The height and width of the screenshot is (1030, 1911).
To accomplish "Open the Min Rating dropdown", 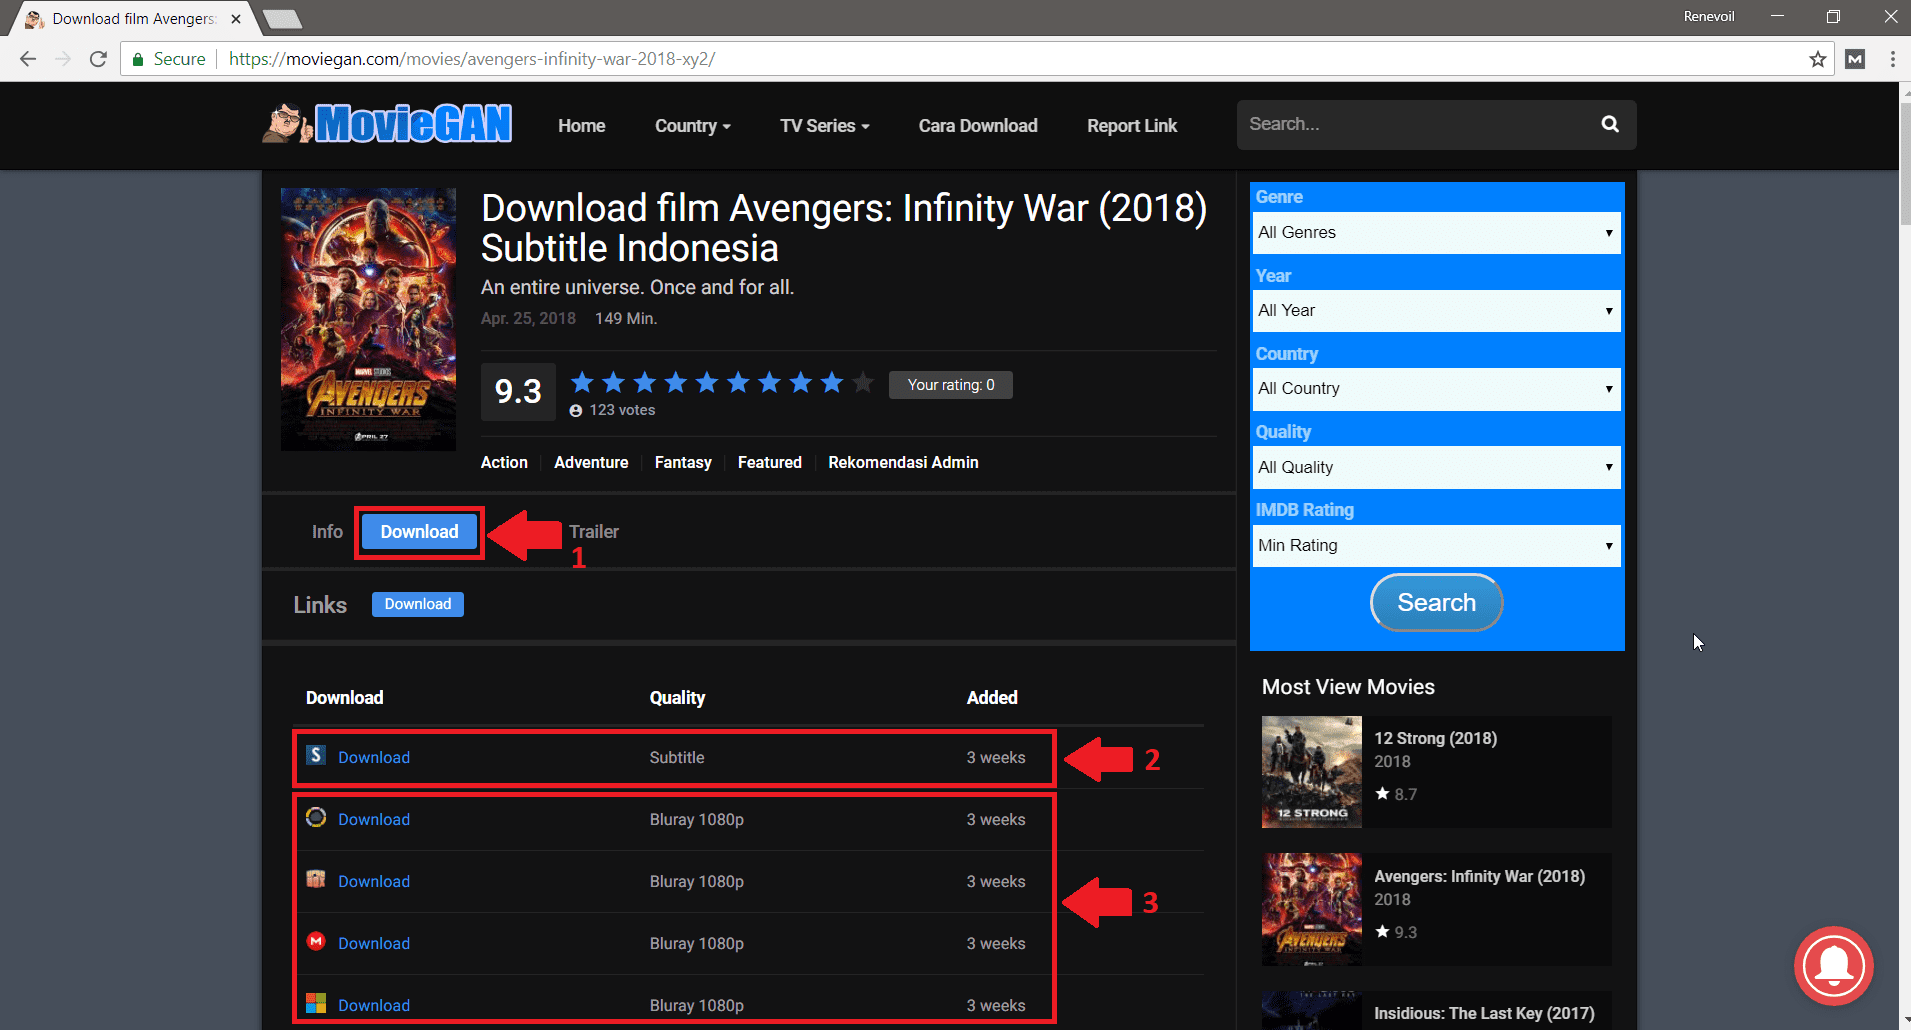I will pos(1436,545).
